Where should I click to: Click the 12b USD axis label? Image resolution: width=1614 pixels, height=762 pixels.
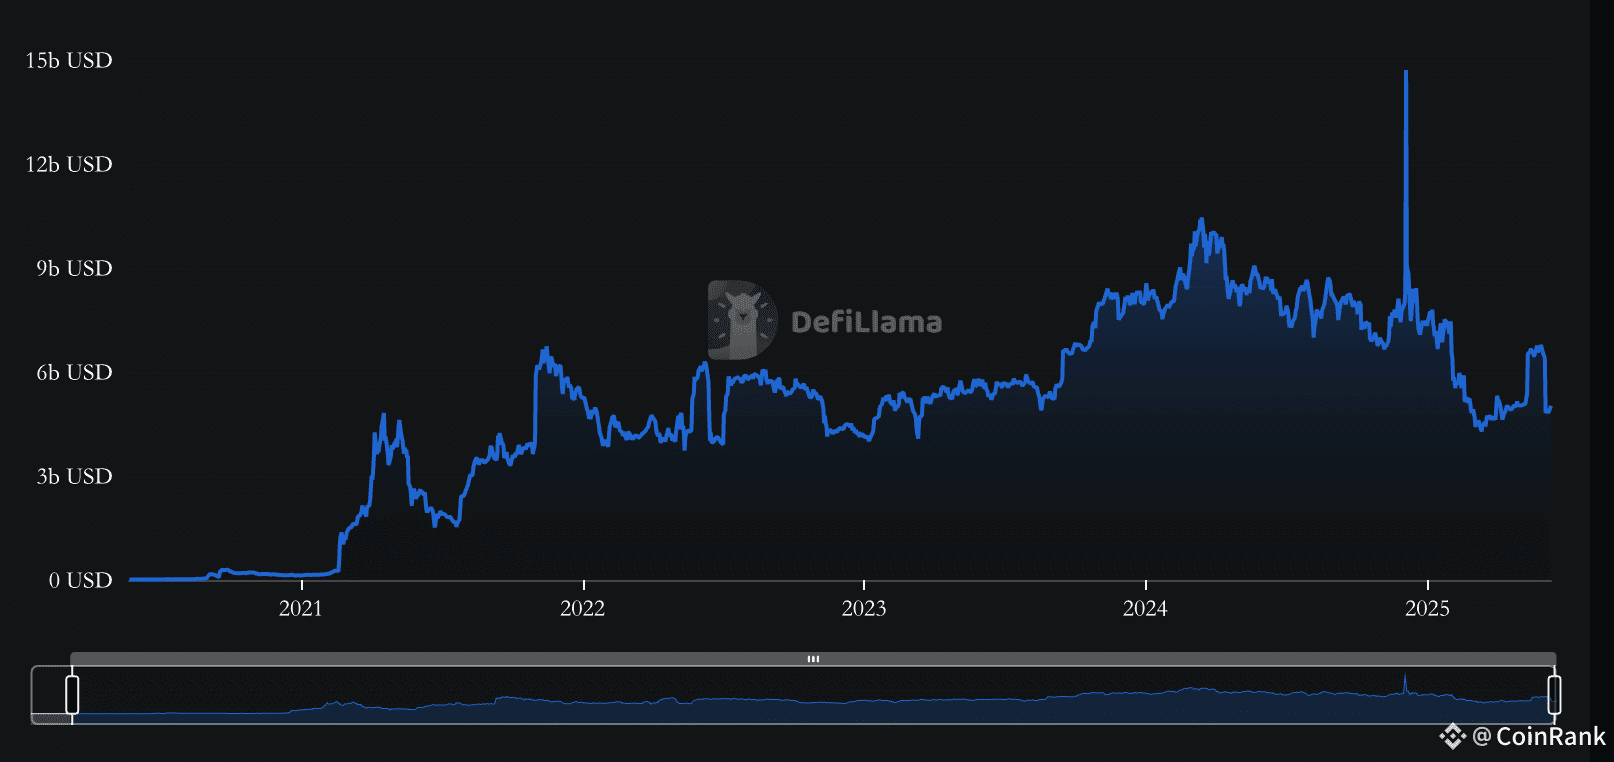point(69,164)
